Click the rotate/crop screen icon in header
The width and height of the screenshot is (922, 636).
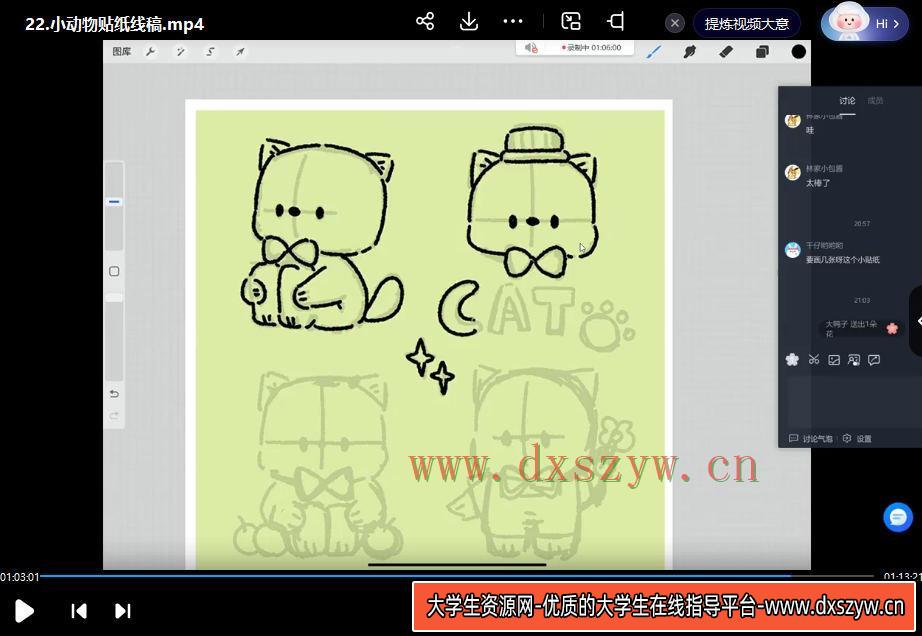pyautogui.click(x=615, y=22)
